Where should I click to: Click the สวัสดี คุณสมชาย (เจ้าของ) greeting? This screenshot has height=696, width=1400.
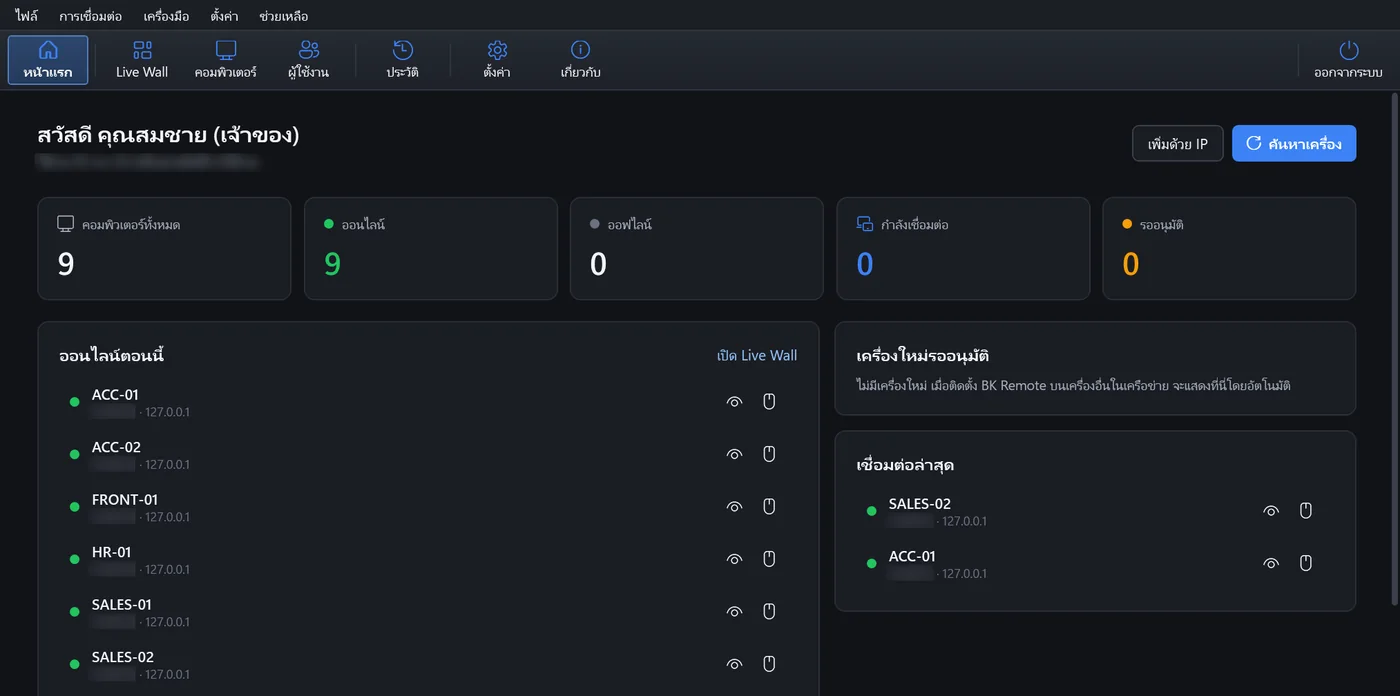pyautogui.click(x=168, y=135)
